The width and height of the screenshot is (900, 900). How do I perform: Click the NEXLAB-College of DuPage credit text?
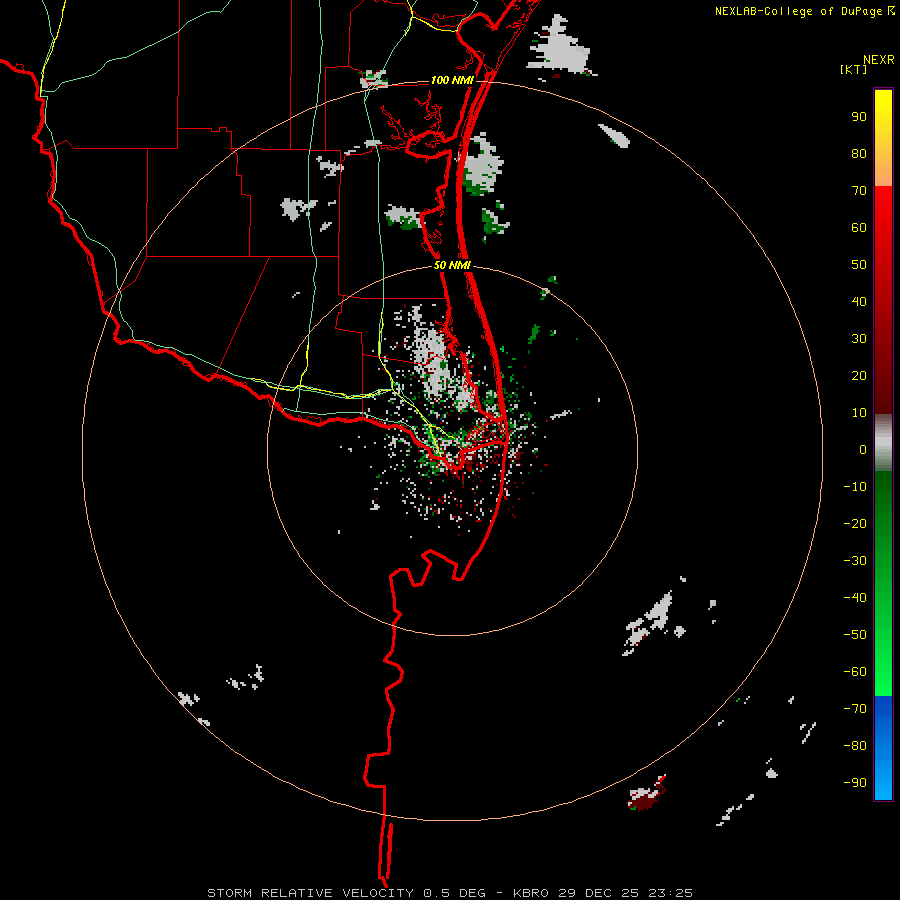798,11
